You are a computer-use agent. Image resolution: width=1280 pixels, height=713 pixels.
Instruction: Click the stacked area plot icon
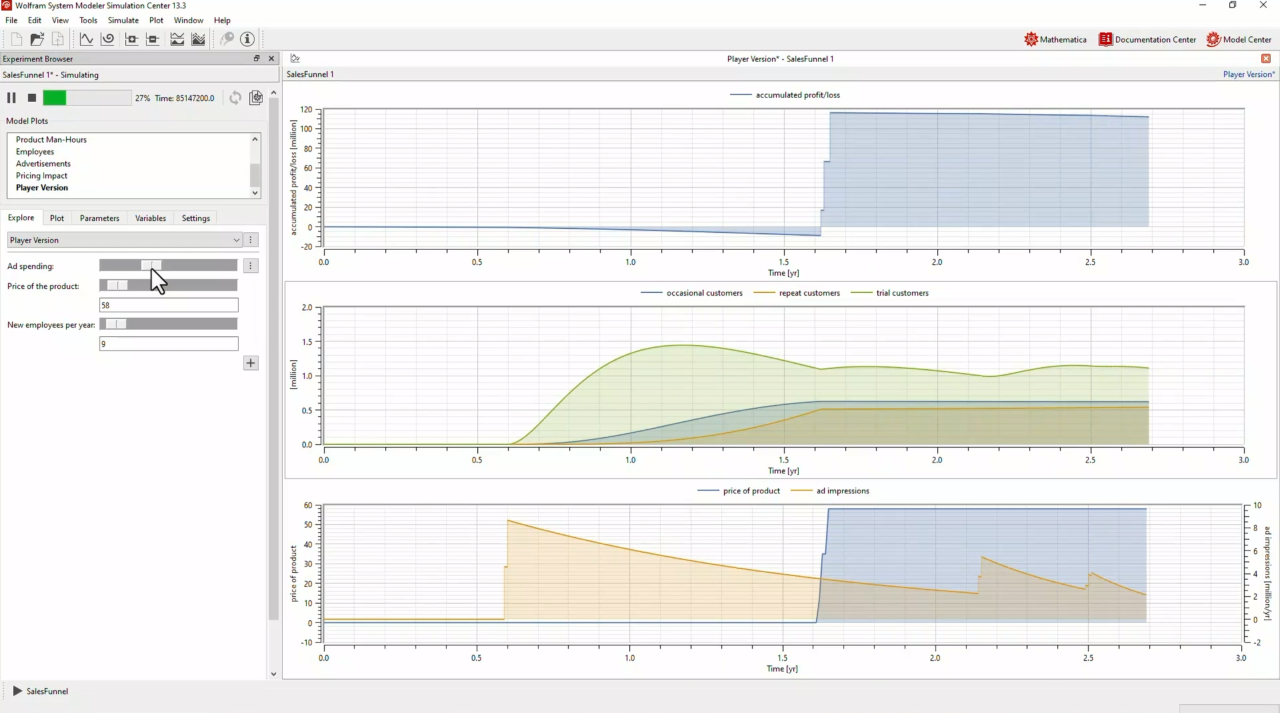(177, 39)
